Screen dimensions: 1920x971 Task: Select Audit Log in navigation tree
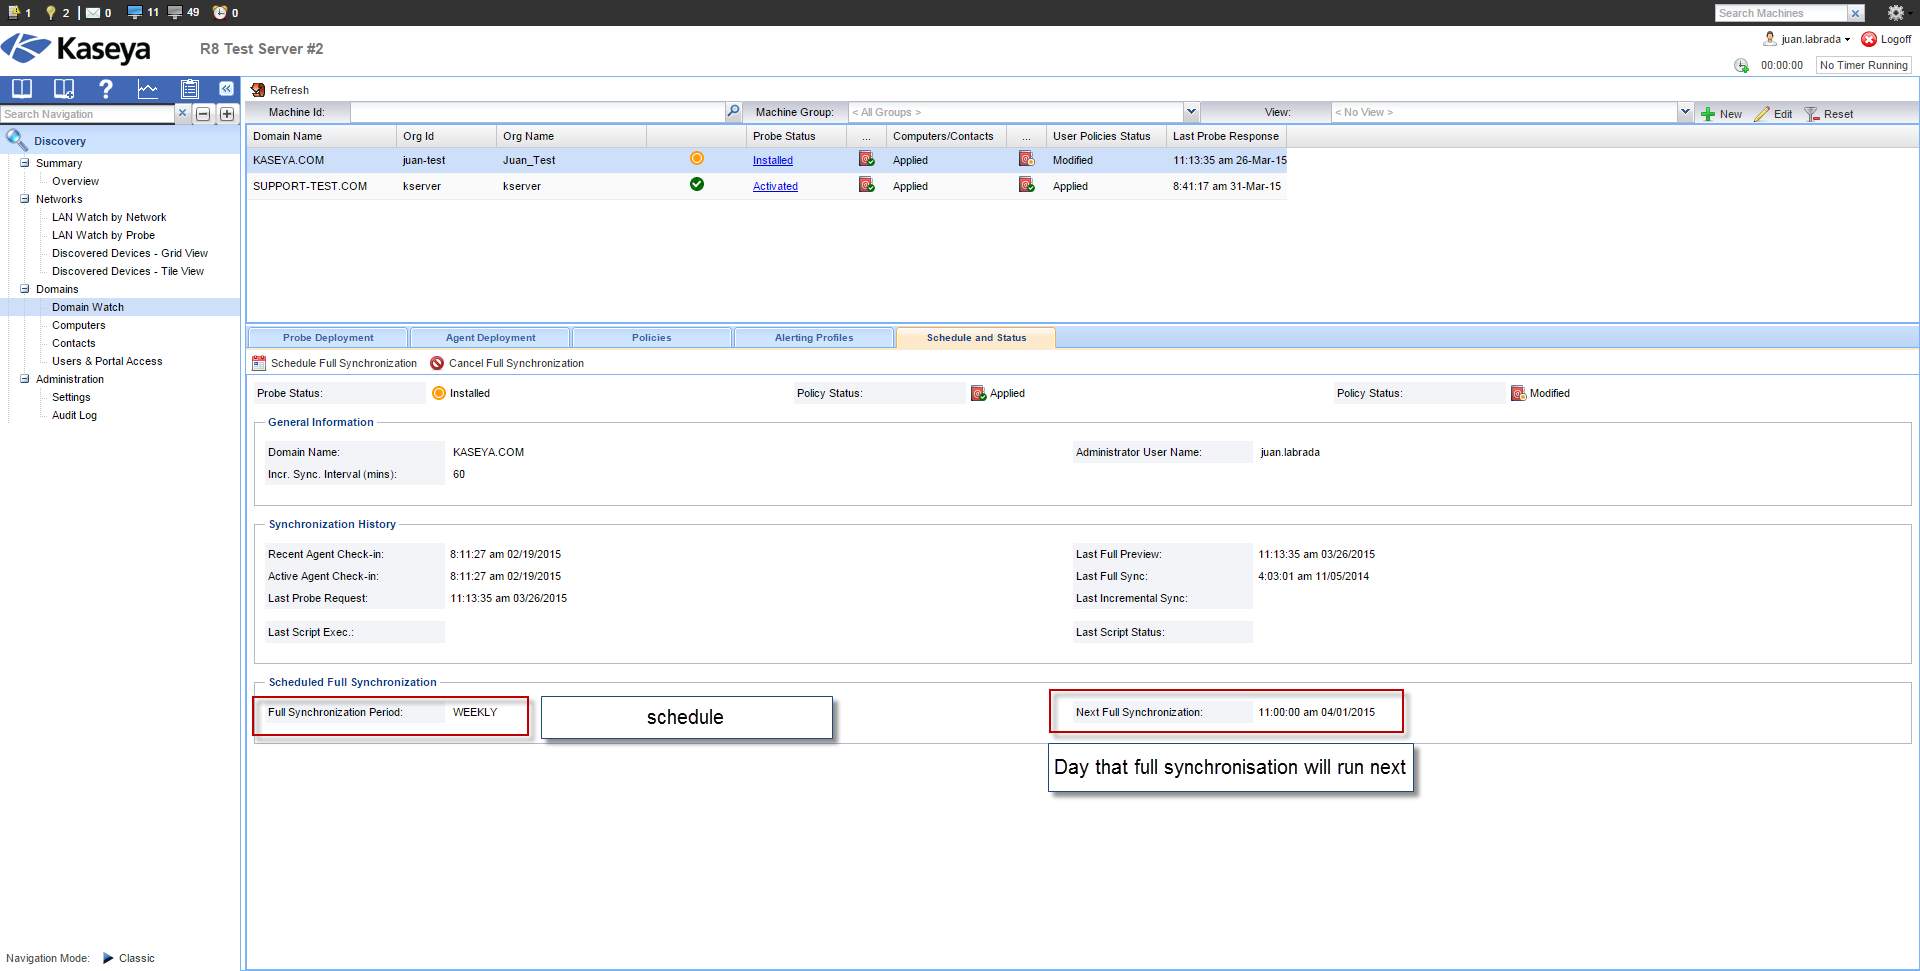point(74,415)
